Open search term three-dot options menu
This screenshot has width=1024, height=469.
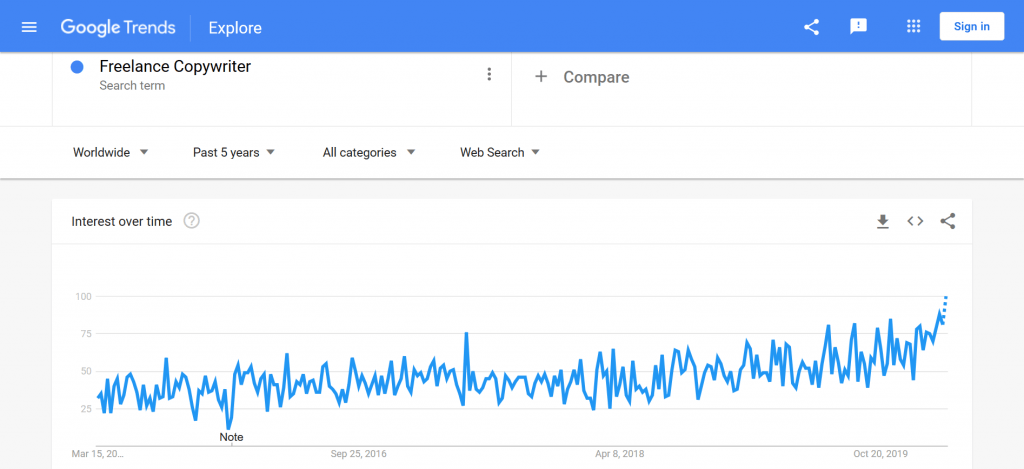click(x=489, y=74)
